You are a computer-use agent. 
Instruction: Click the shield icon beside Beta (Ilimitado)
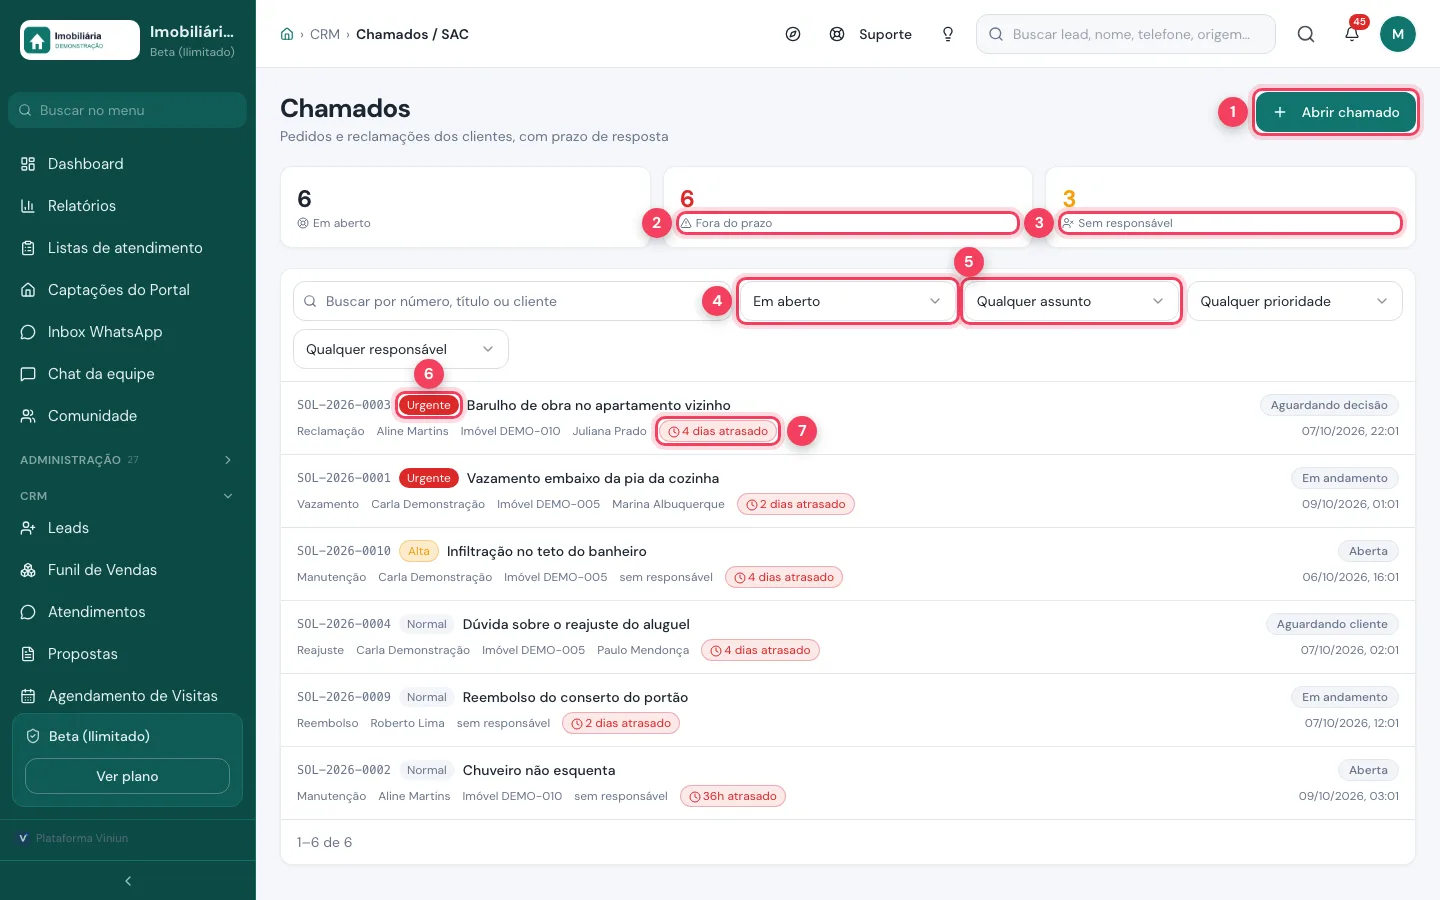pos(32,736)
